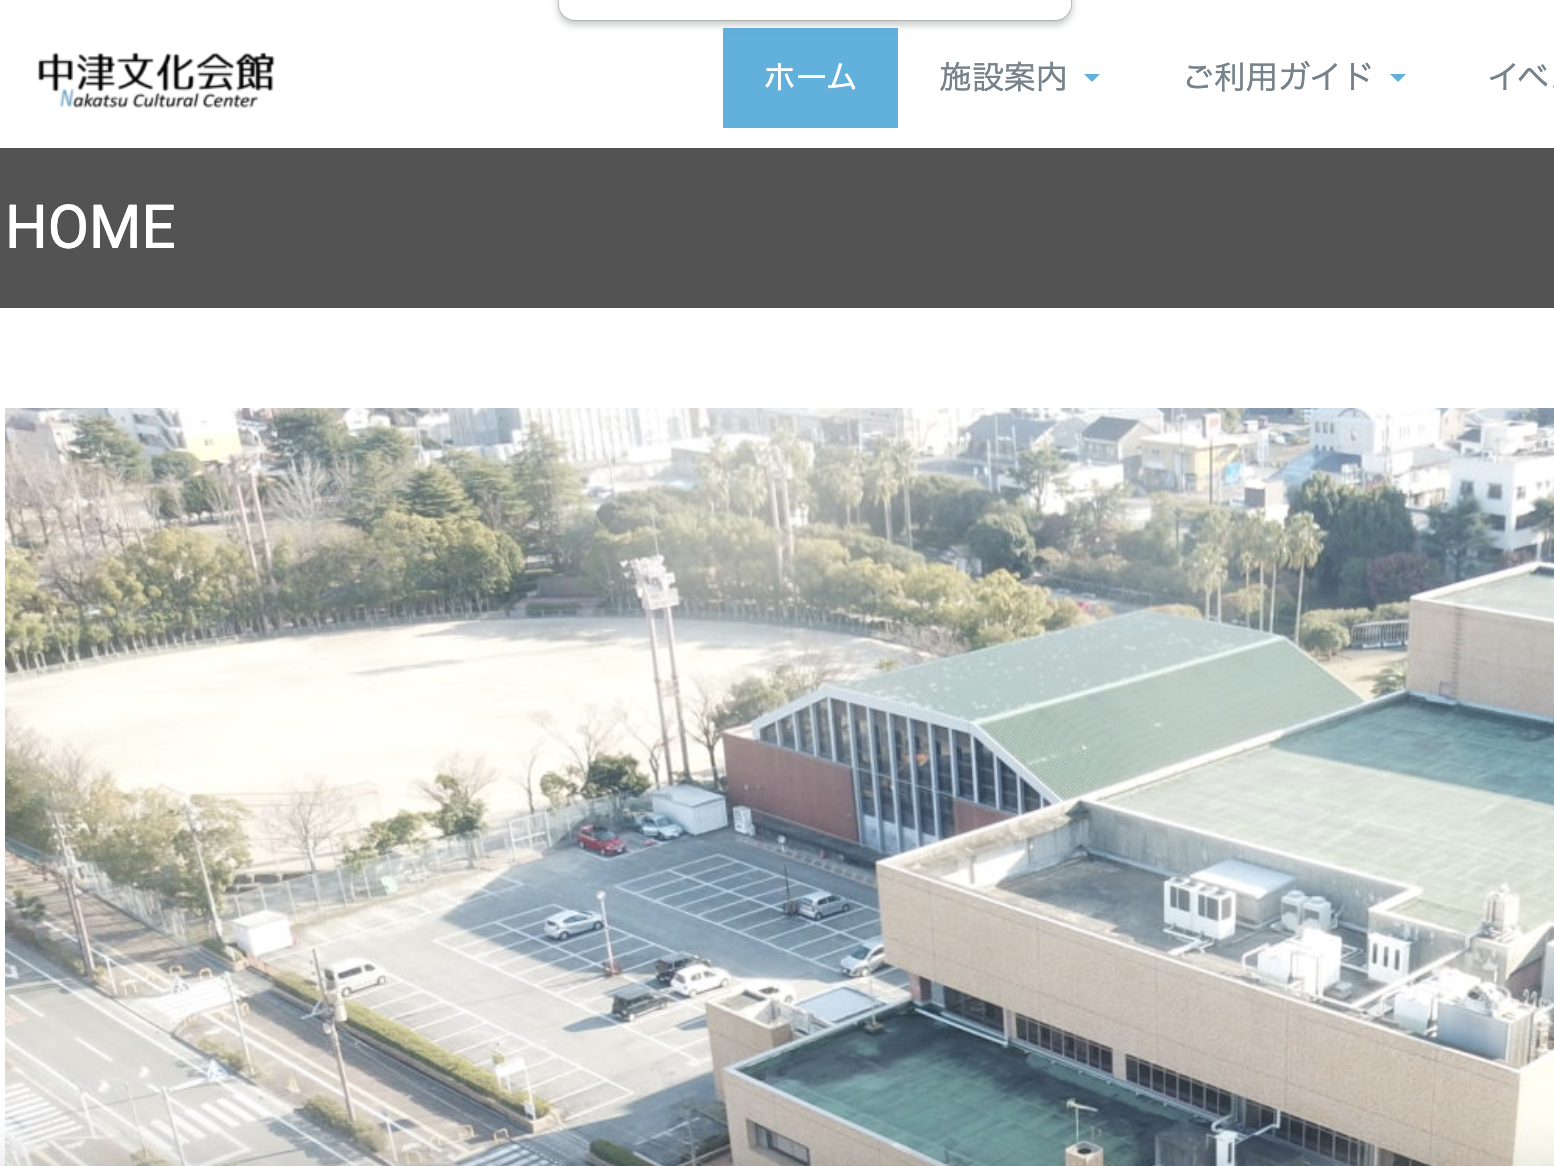1554x1166 pixels.
Task: Open the 施設案内 menu item
Action: pyautogui.click(x=1003, y=77)
